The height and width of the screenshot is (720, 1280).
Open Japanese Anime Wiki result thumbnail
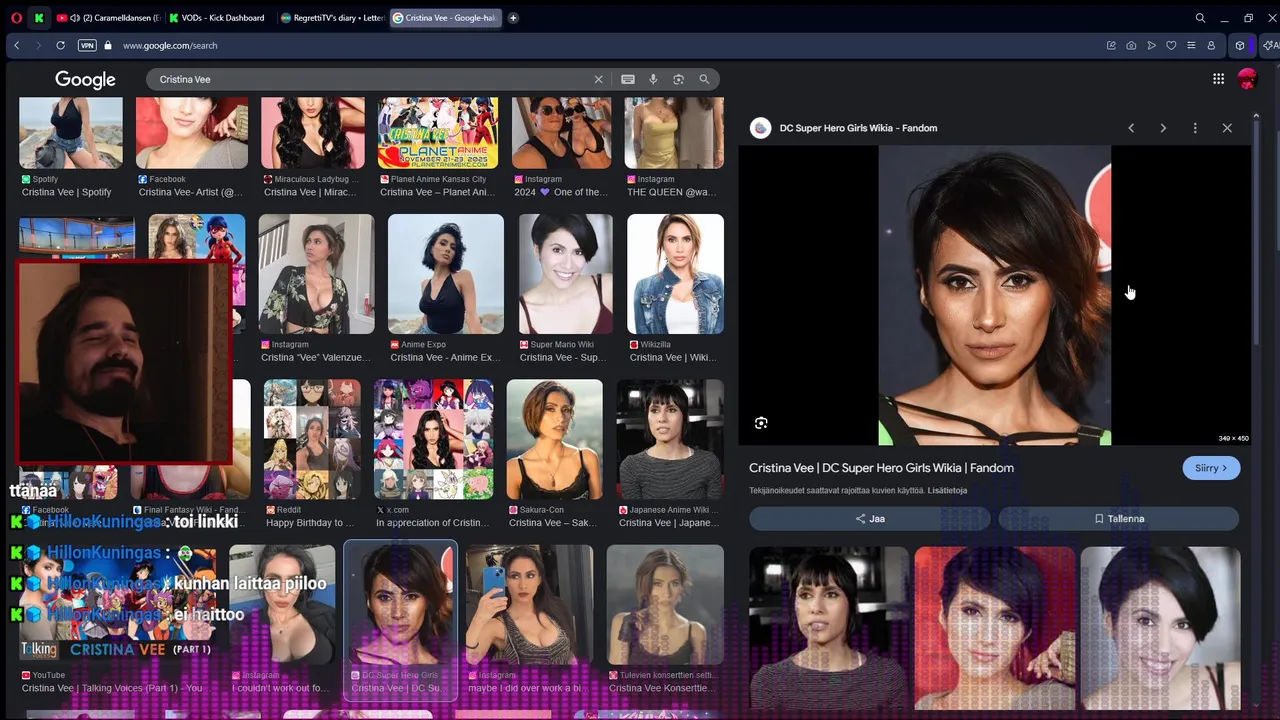670,439
